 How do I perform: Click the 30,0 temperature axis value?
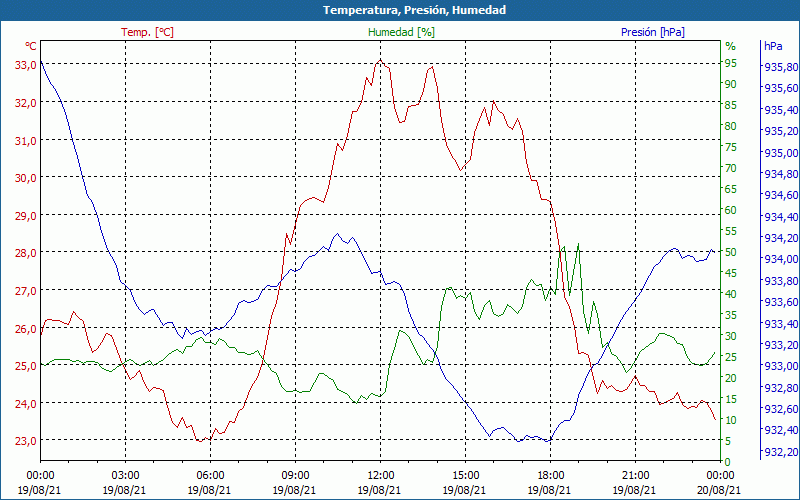tap(26, 178)
